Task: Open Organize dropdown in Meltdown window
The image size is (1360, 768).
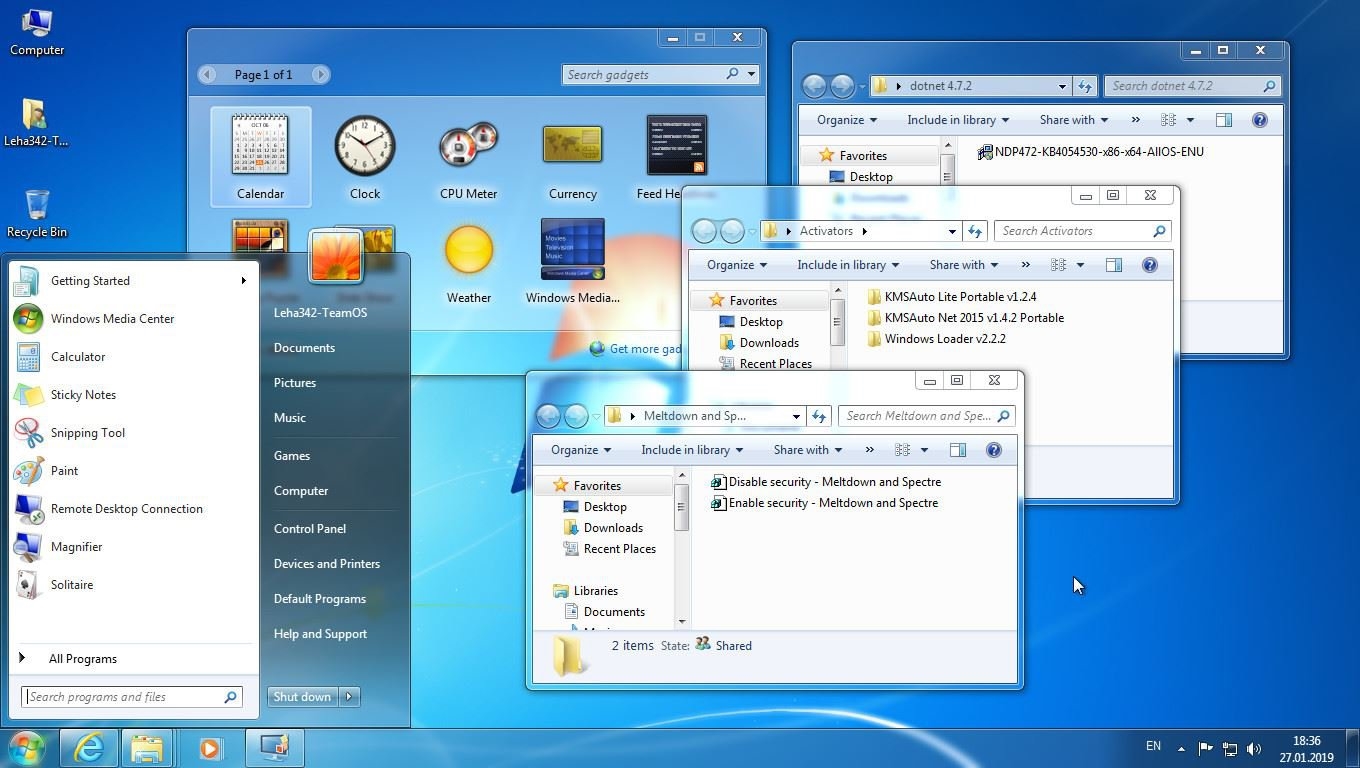Action: [x=581, y=450]
